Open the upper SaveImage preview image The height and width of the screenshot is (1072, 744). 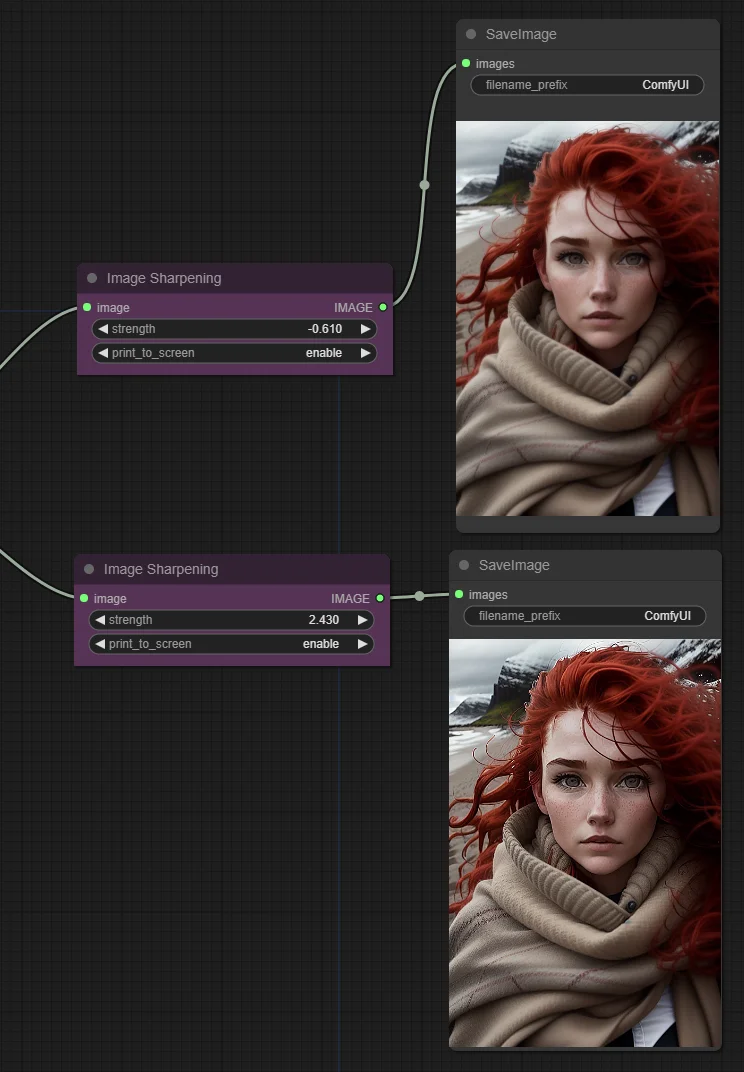[x=587, y=319]
